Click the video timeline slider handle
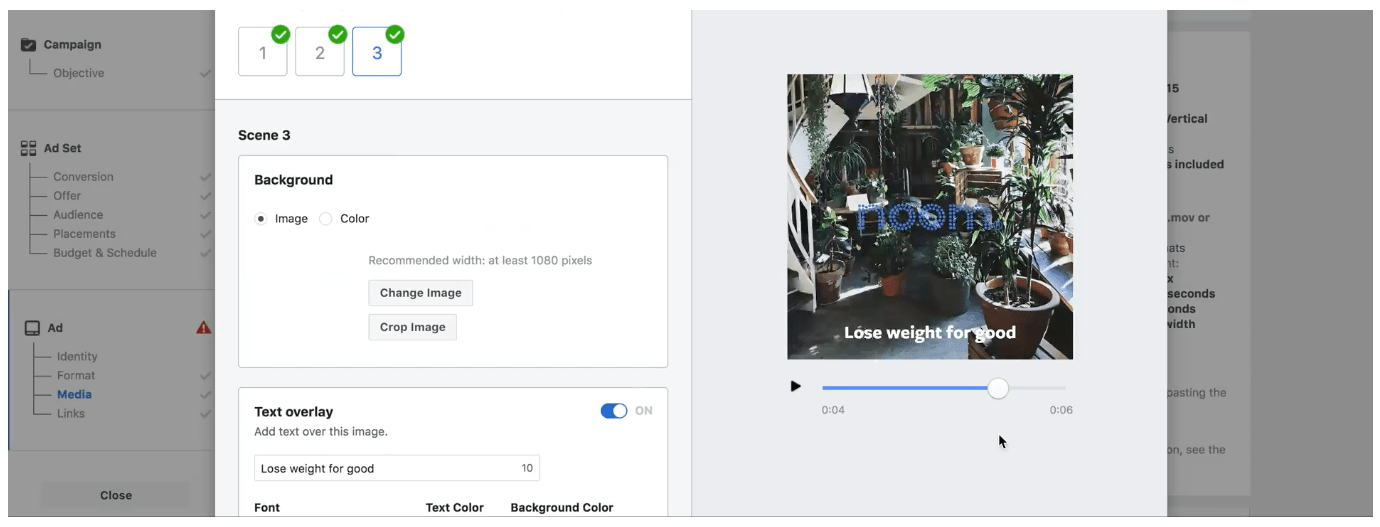 click(x=998, y=388)
